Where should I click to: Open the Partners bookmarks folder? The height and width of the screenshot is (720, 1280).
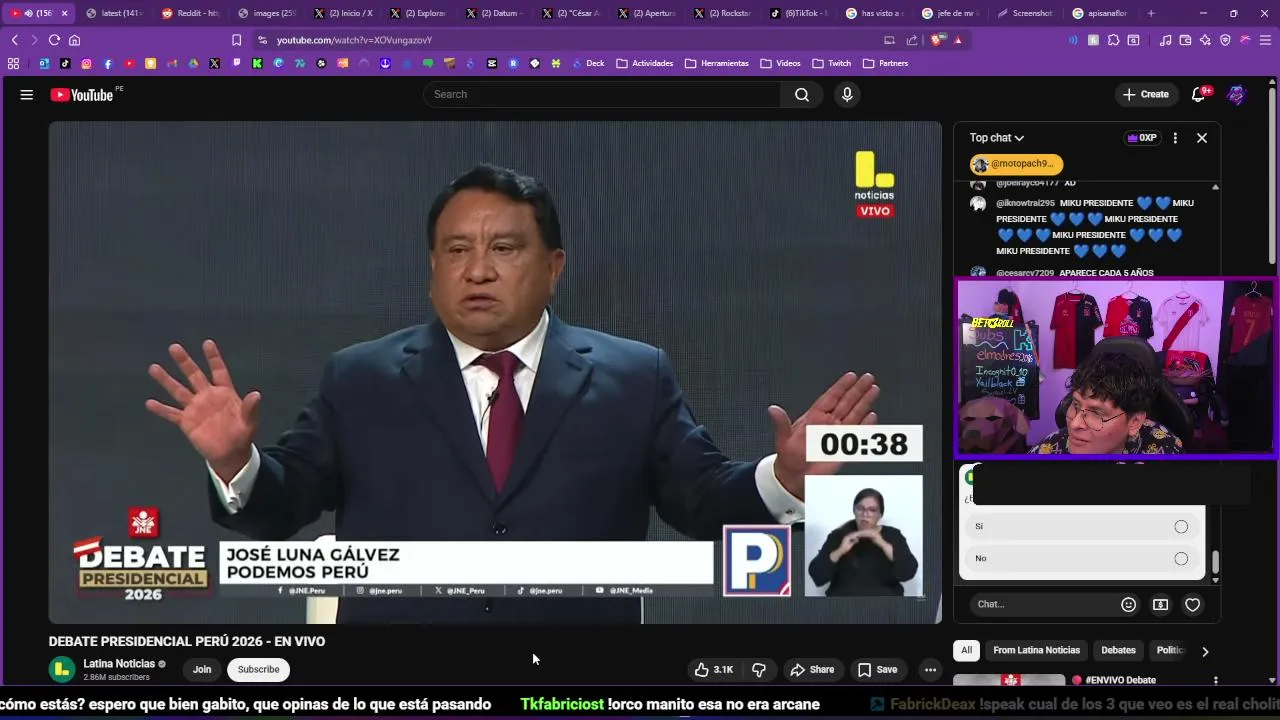pyautogui.click(x=886, y=63)
